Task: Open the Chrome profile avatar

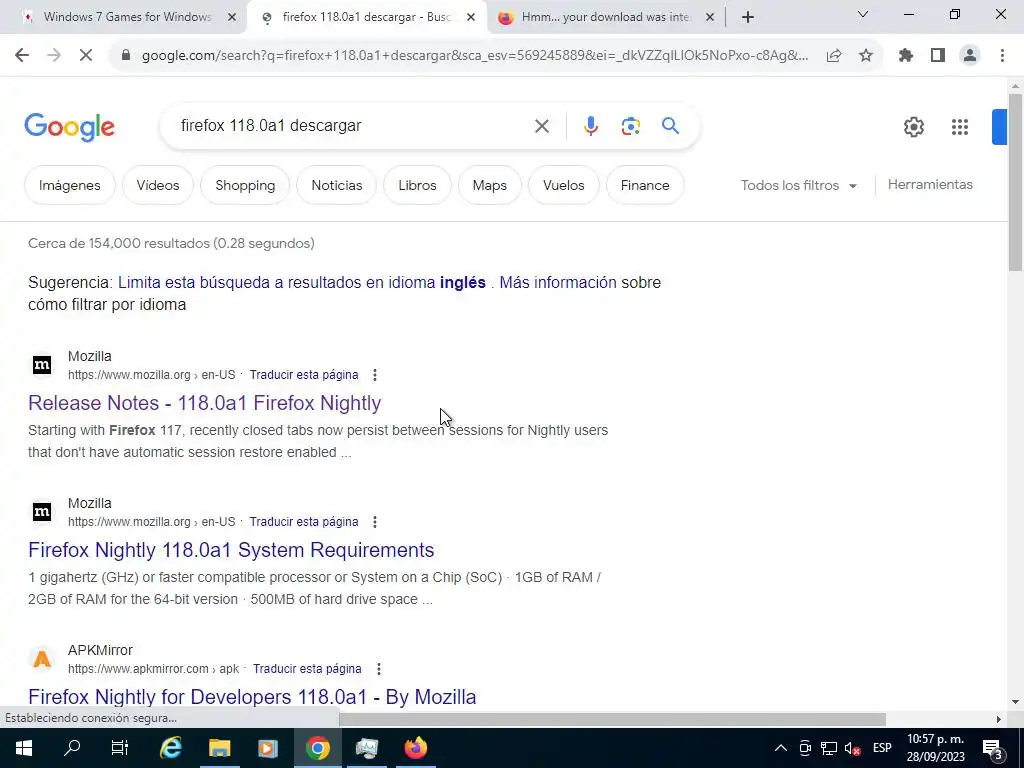Action: click(970, 56)
